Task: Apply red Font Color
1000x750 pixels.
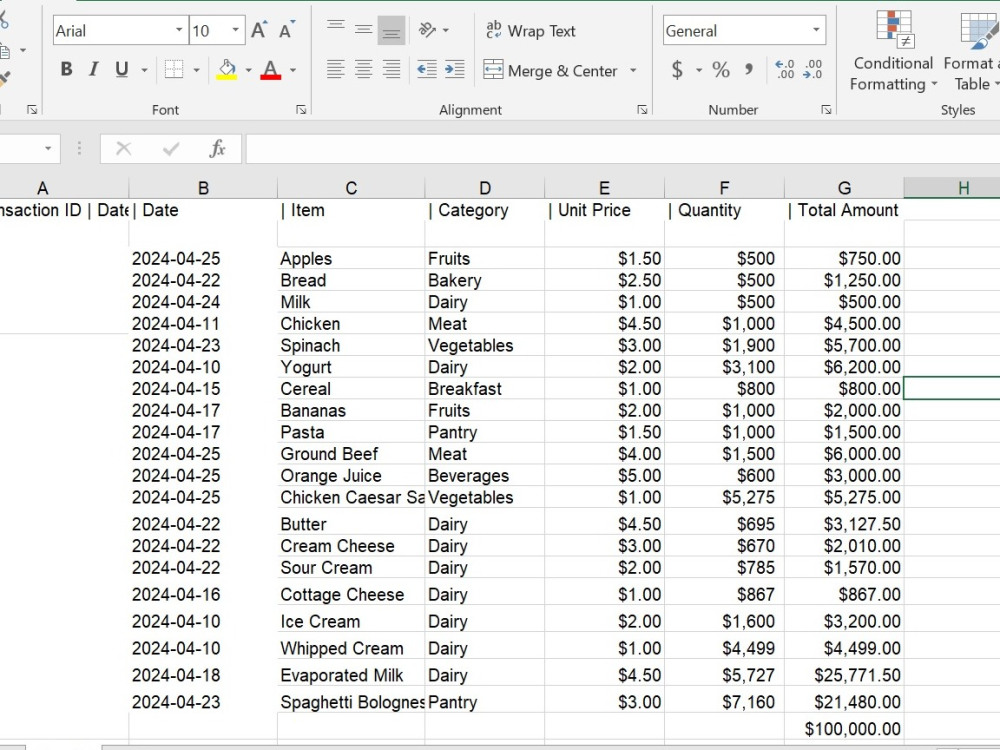Action: point(270,69)
